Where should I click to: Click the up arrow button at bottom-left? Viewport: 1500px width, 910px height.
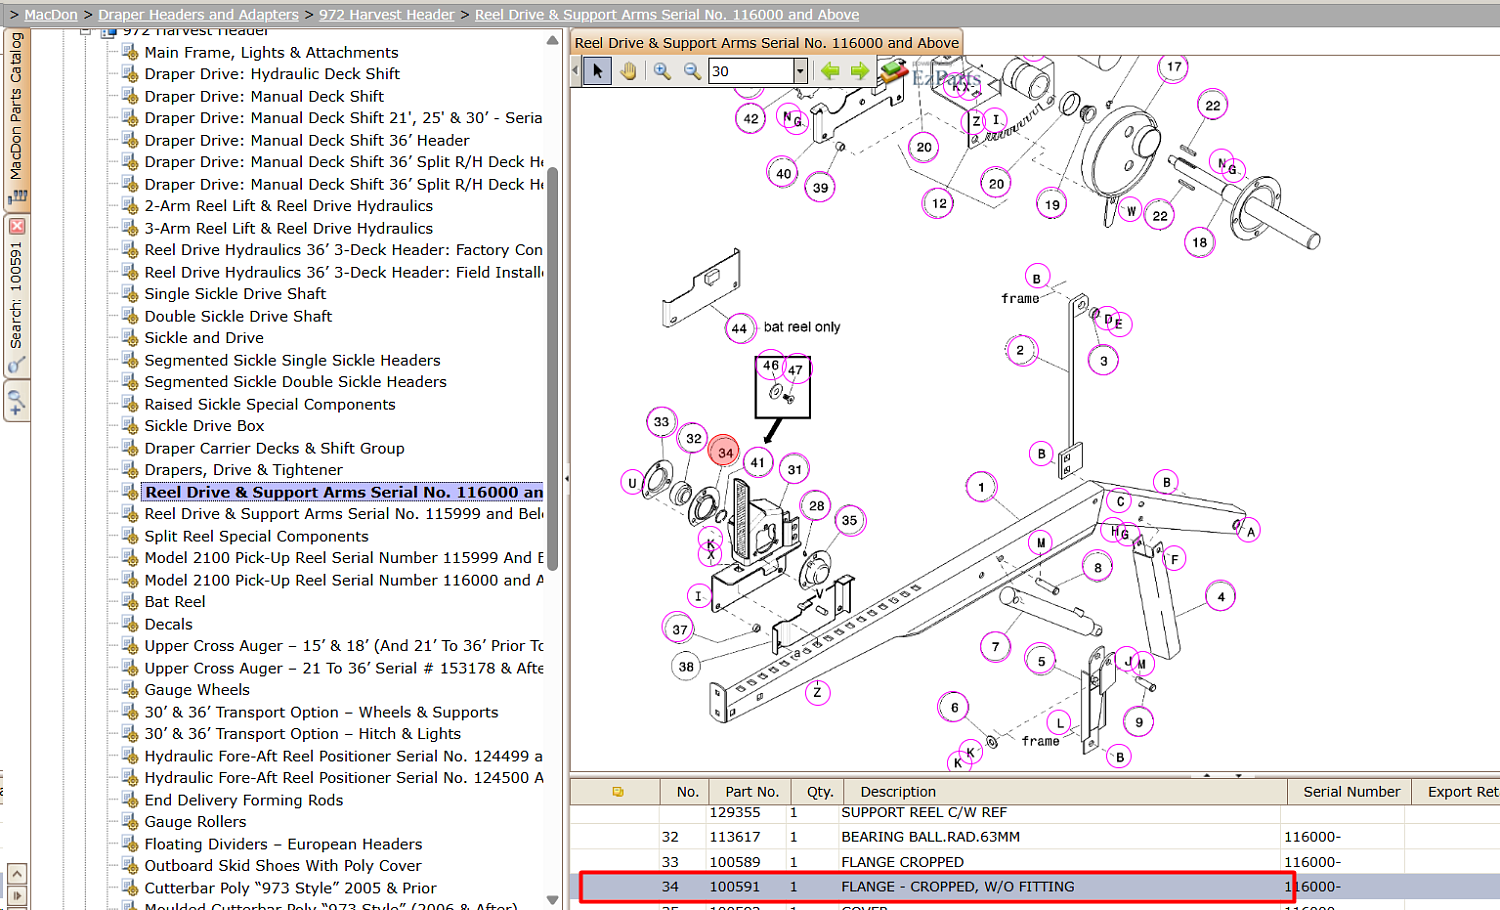16,873
